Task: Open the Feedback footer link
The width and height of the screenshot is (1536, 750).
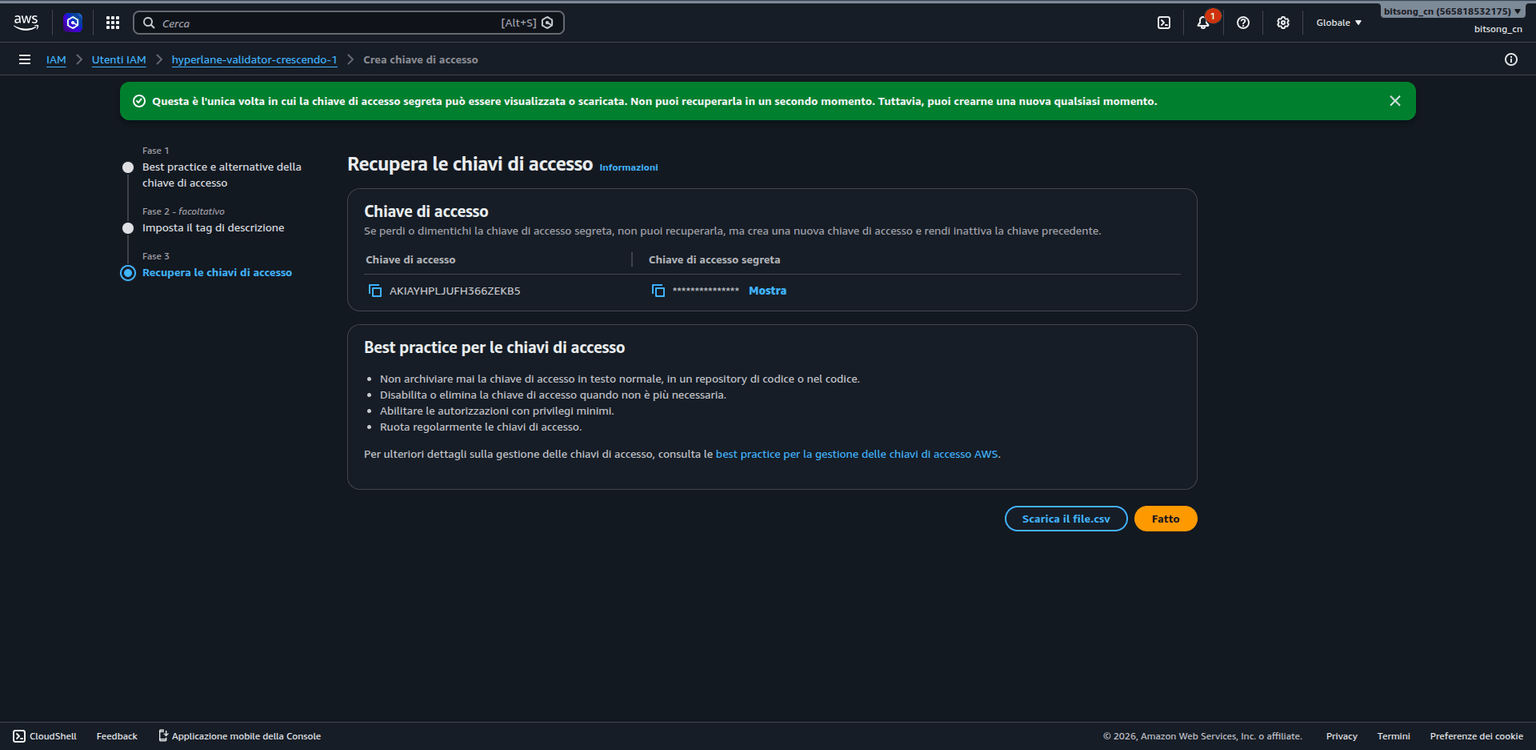Action: click(x=117, y=736)
